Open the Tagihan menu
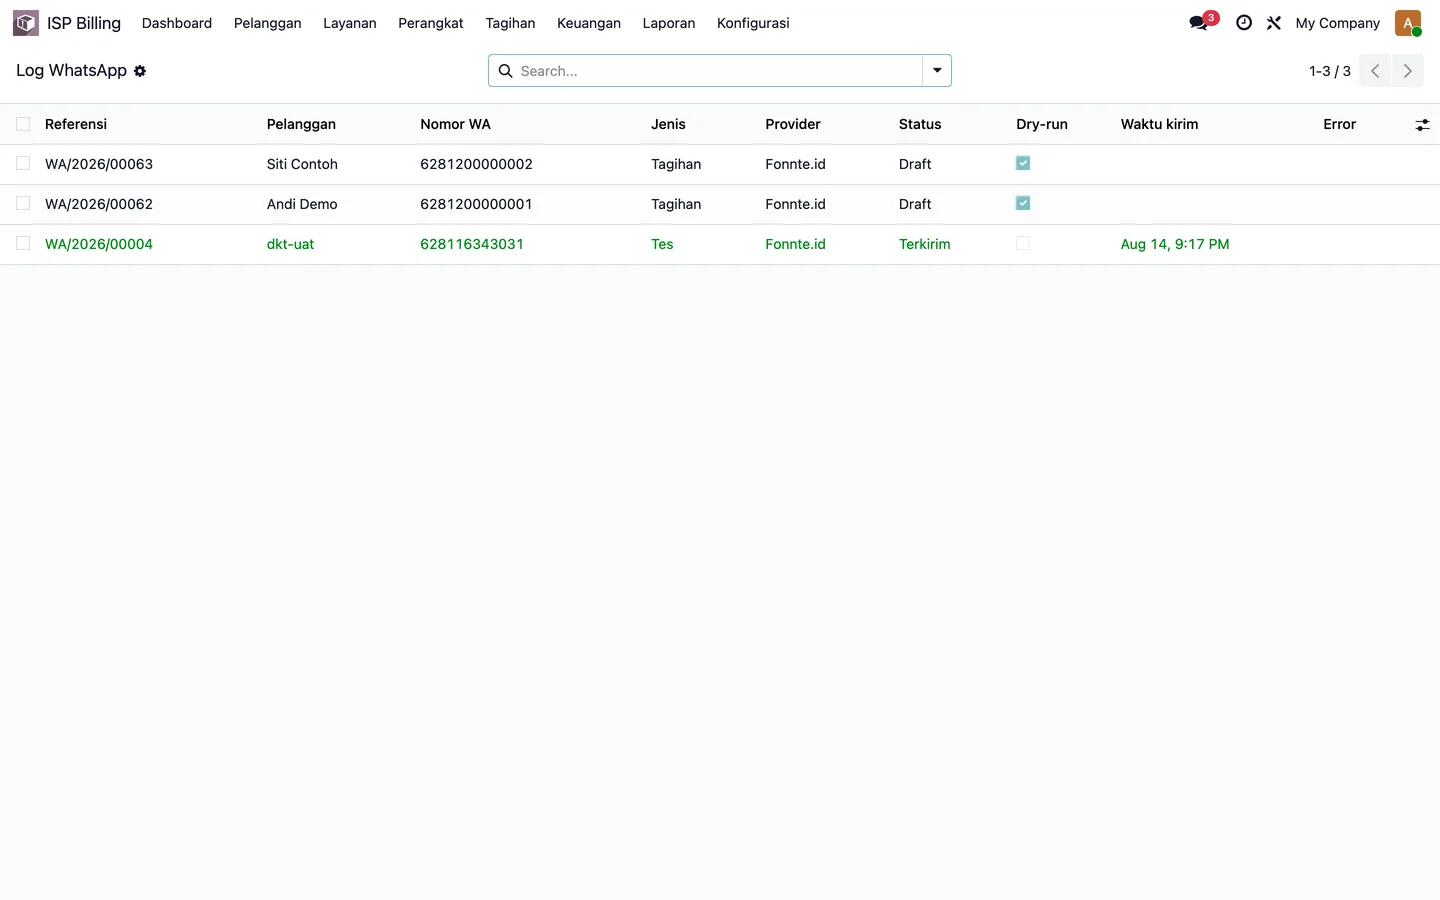This screenshot has height=900, width=1440. point(510,23)
